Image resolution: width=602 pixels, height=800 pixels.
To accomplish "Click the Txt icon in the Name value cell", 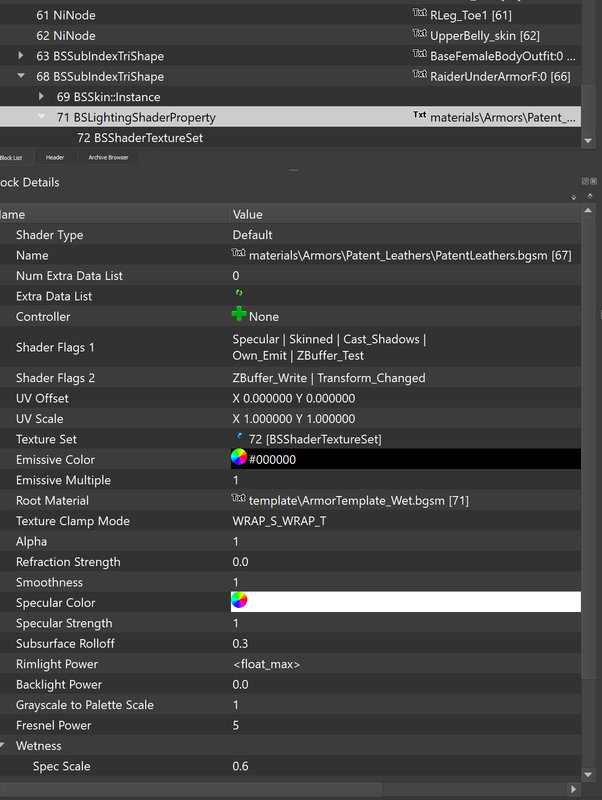I will tap(238, 253).
